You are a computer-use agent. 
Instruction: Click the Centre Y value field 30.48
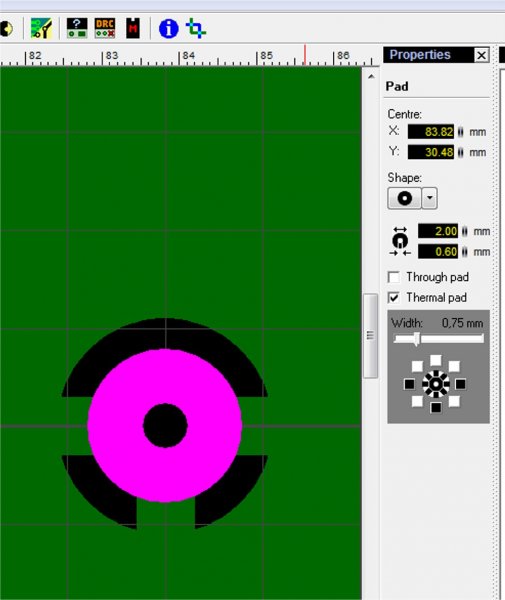click(431, 152)
